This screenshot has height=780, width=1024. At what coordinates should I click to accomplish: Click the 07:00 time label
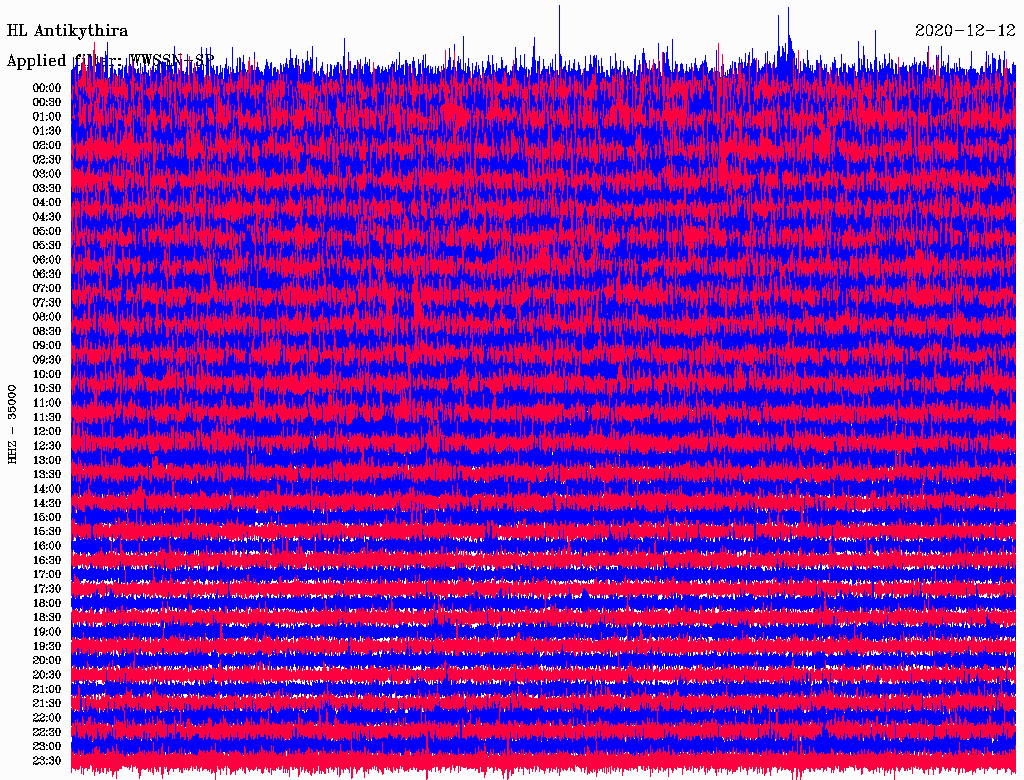(x=47, y=289)
